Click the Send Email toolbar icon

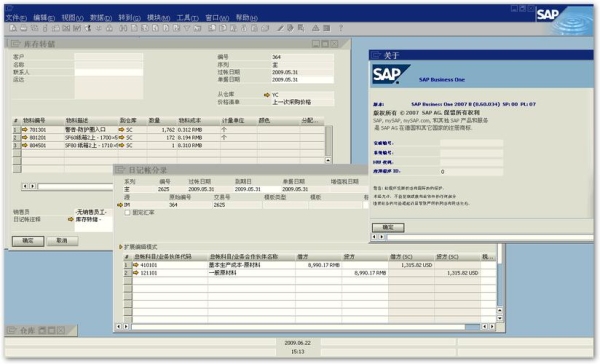tap(34, 28)
